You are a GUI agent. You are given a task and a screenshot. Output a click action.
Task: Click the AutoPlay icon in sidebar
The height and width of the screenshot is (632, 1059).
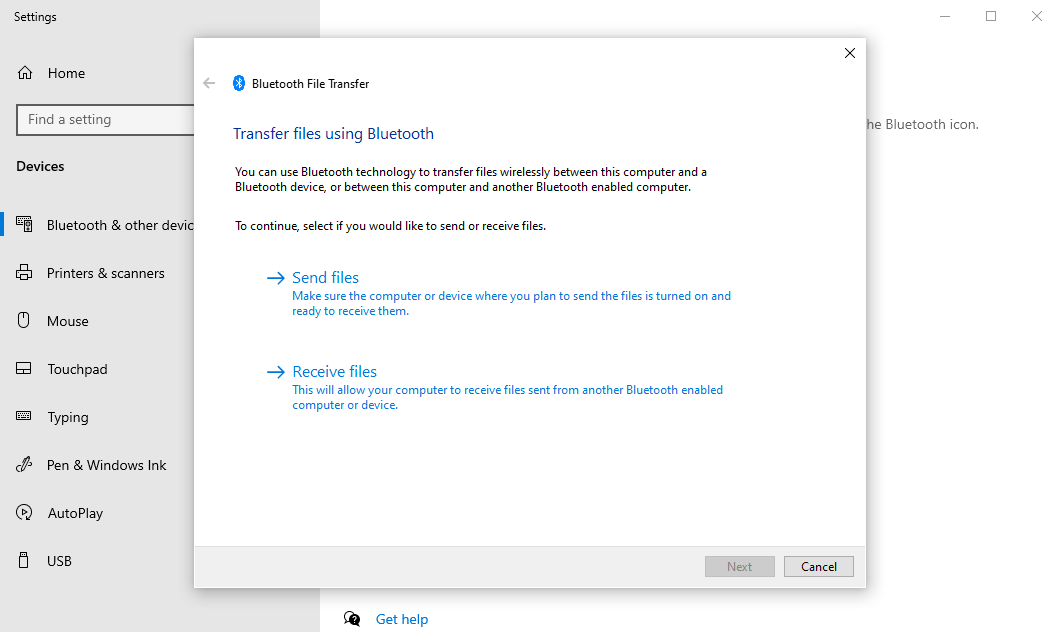pos(24,512)
